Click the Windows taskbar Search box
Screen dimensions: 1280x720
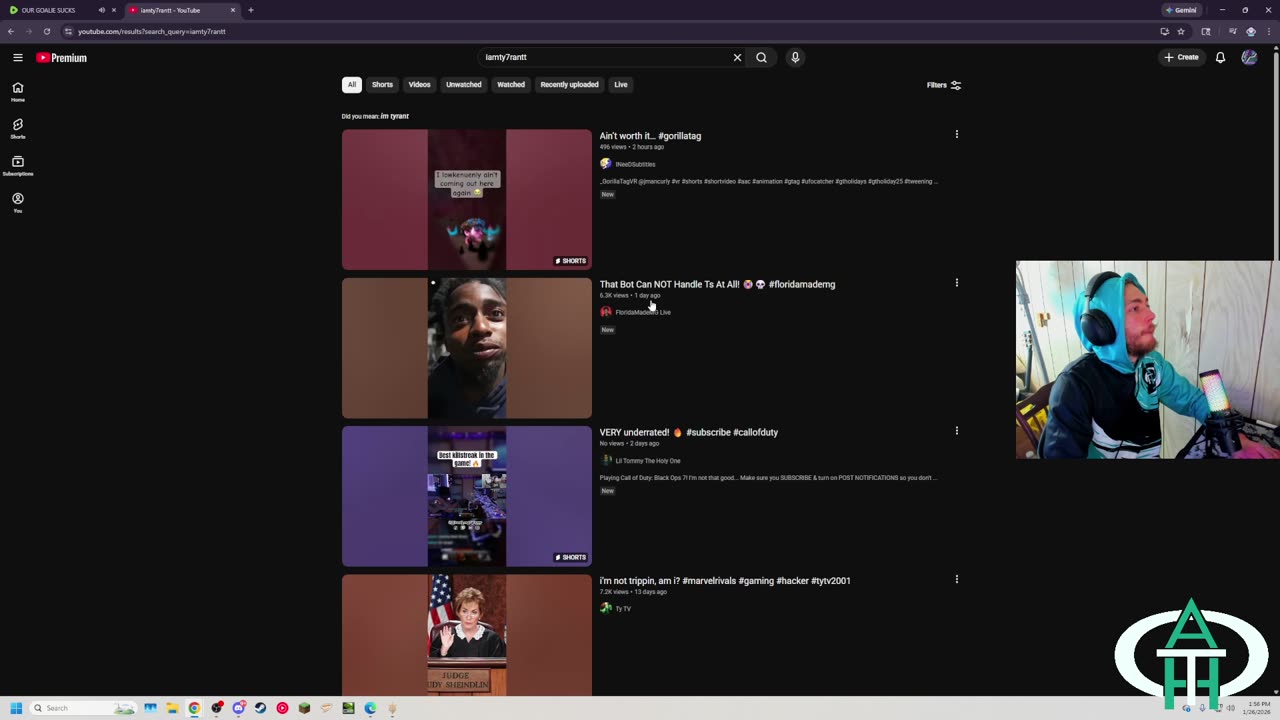point(84,708)
